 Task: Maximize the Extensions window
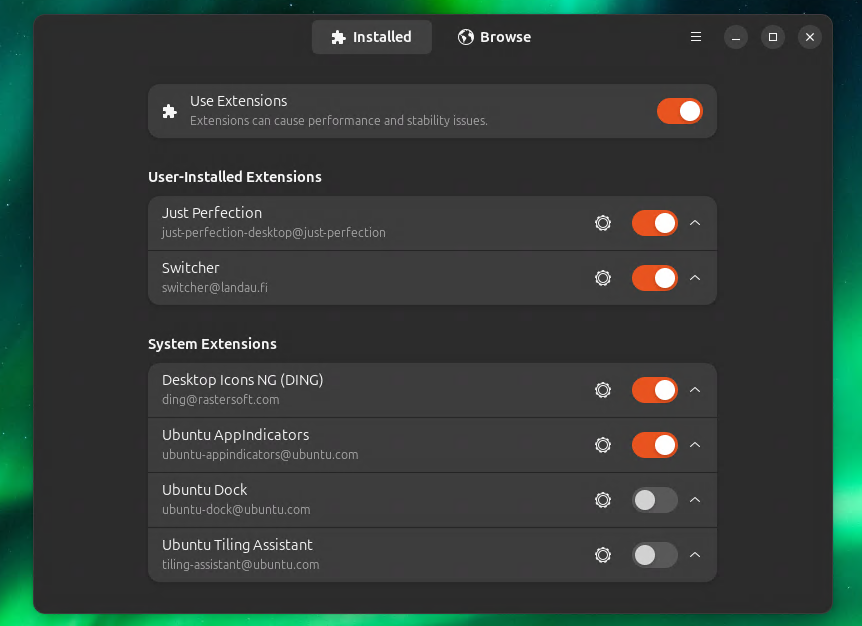coord(772,37)
